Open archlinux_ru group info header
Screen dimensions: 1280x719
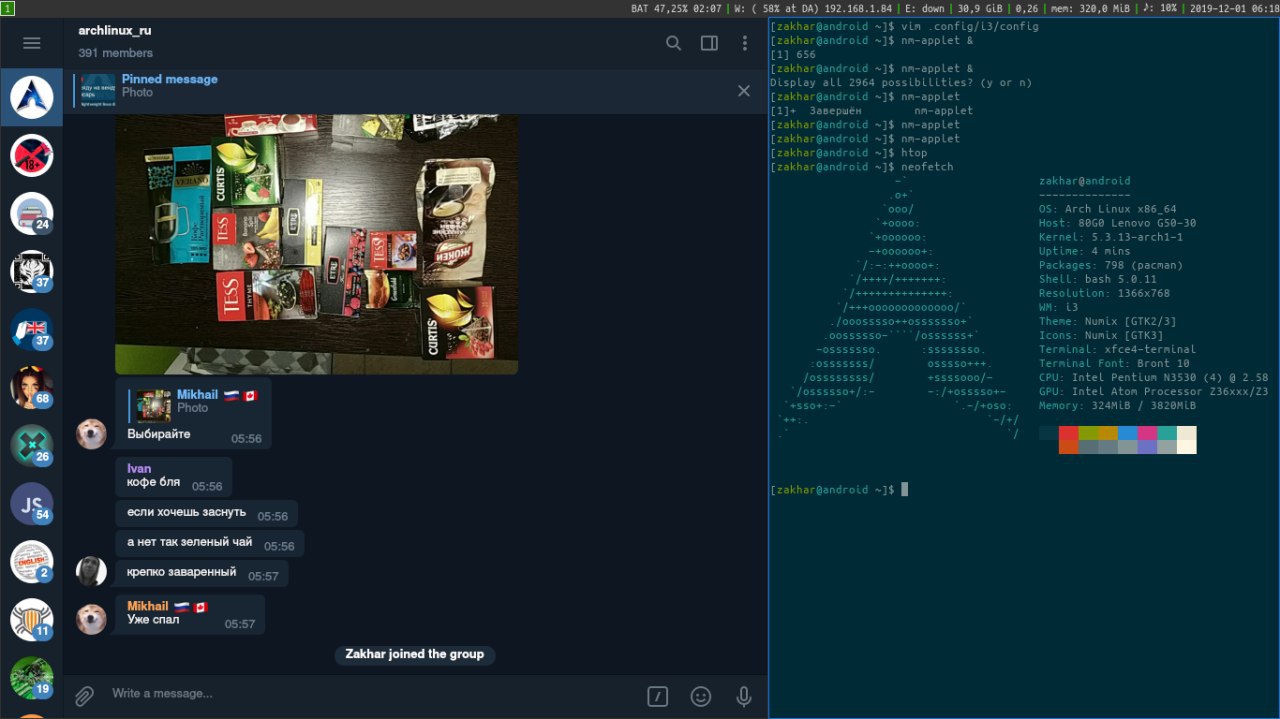(x=115, y=41)
